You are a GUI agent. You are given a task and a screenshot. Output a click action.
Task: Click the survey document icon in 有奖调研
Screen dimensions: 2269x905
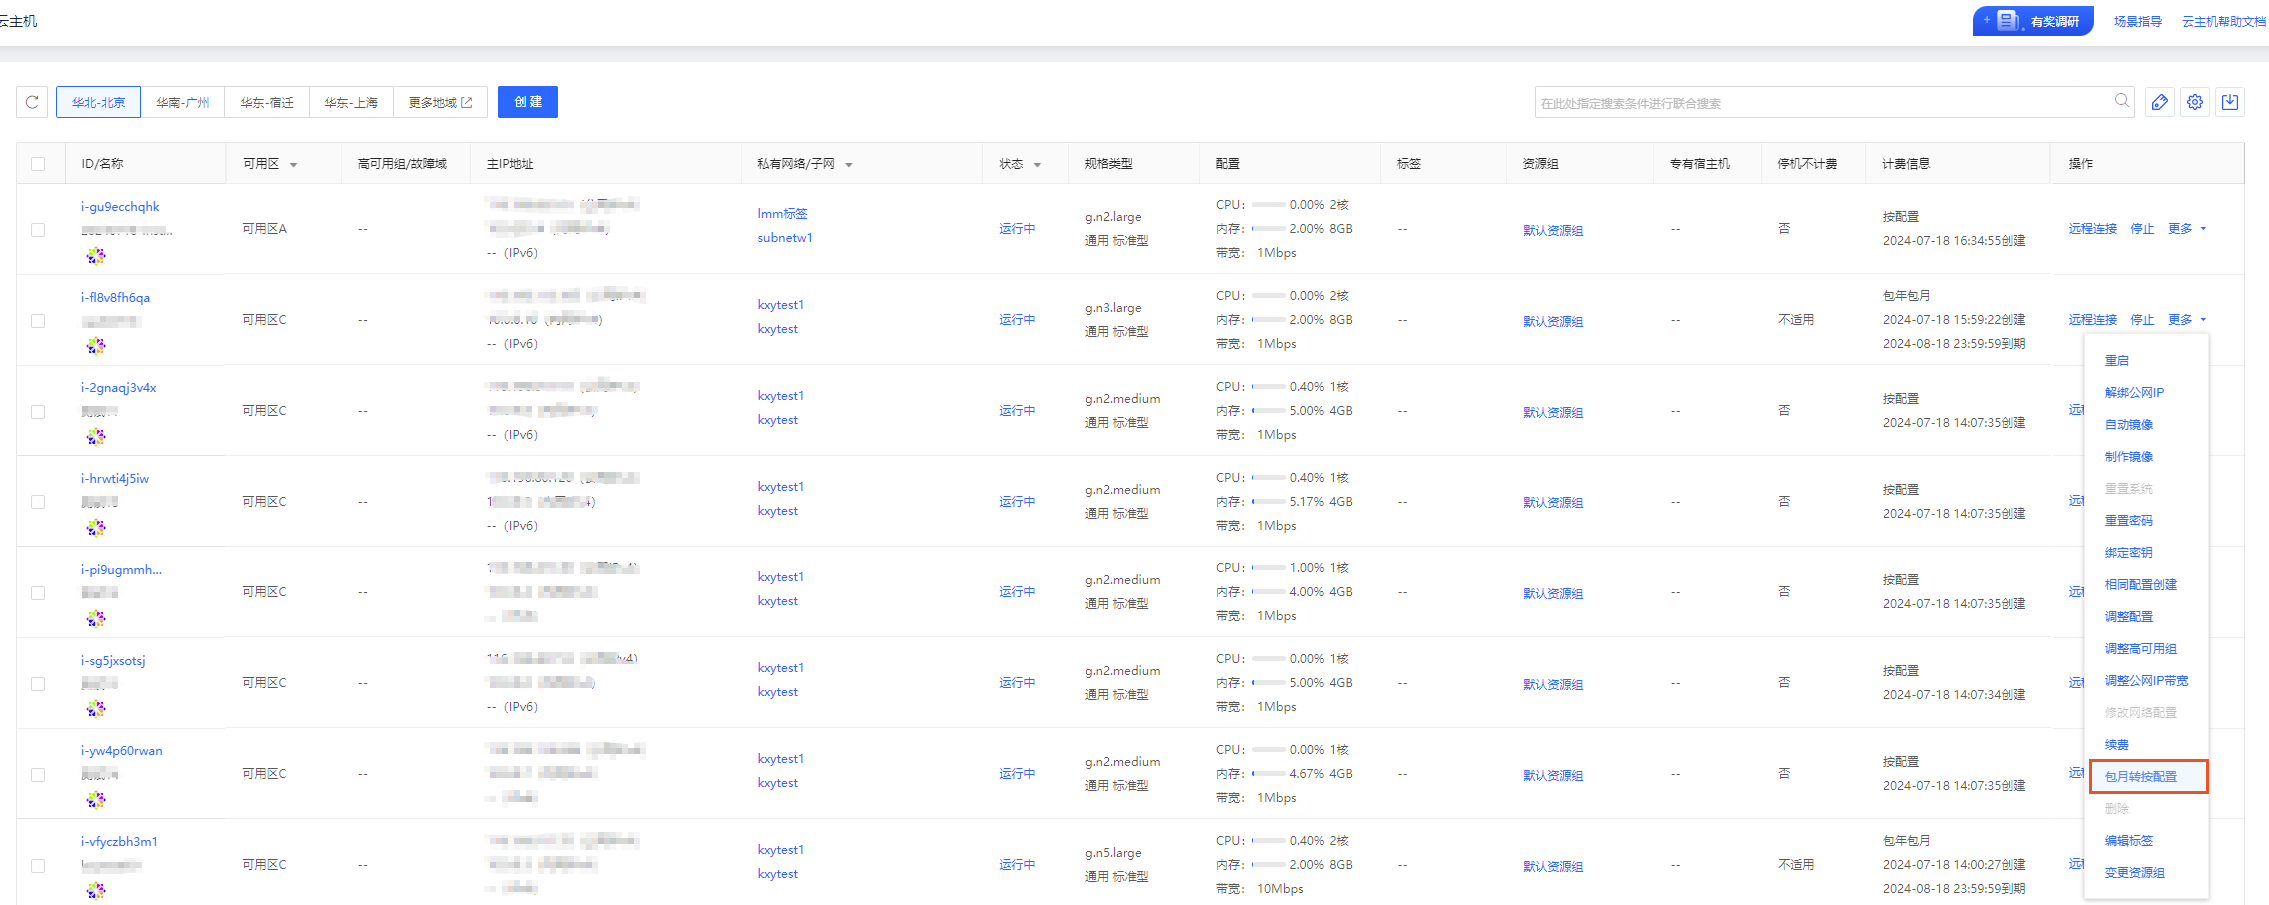coord(2007,21)
